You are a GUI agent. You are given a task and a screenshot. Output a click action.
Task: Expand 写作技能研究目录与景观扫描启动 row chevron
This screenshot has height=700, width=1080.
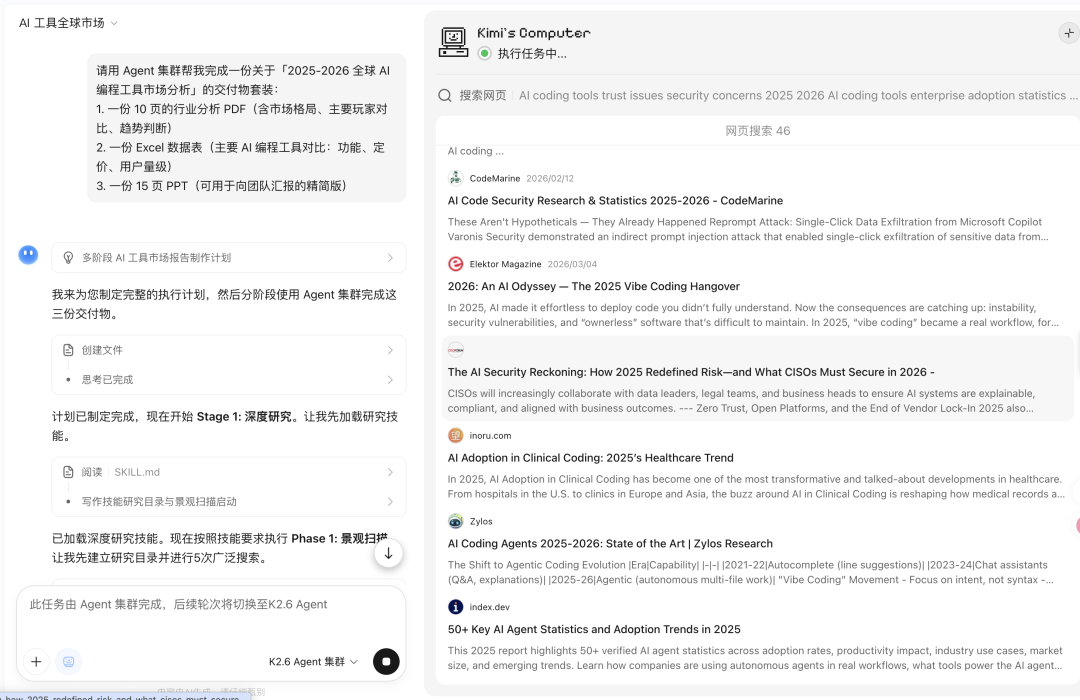pyautogui.click(x=390, y=502)
